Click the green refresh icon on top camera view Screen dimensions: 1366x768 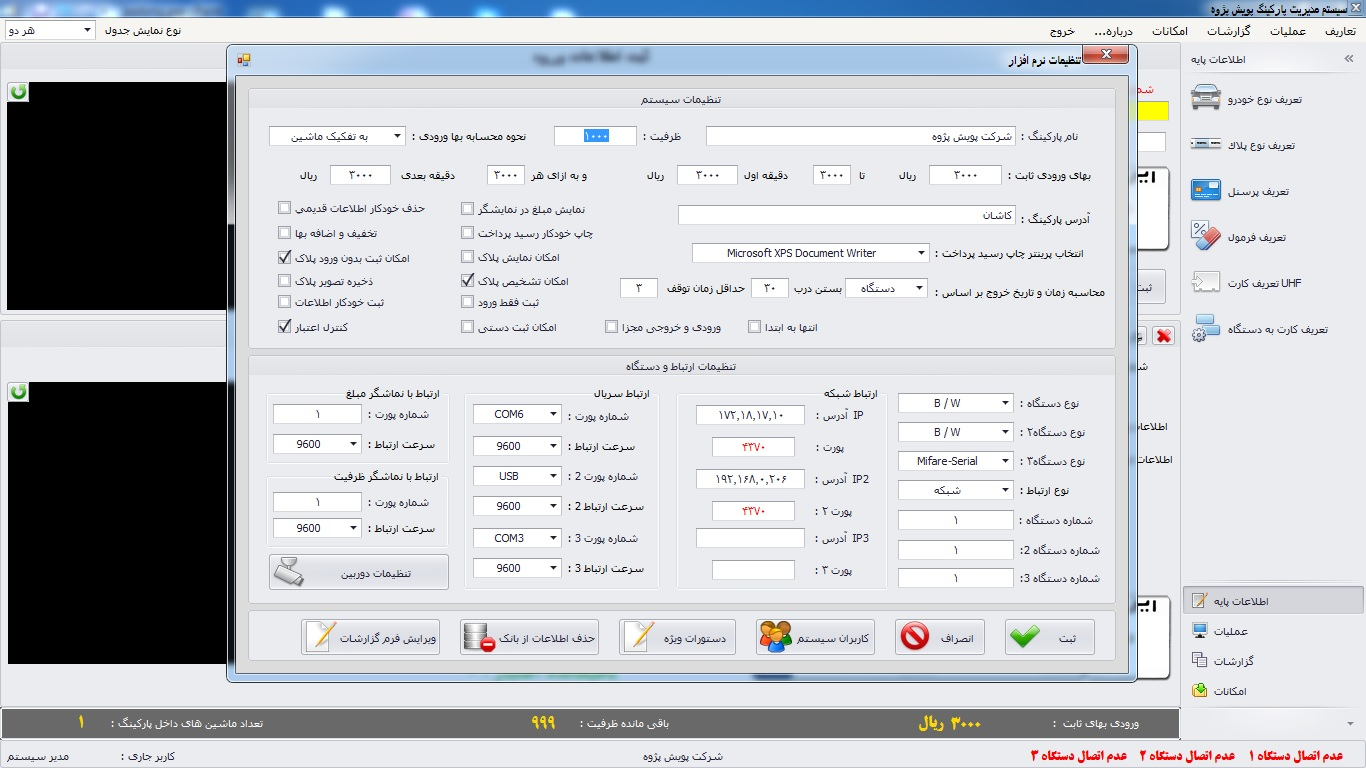[19, 92]
